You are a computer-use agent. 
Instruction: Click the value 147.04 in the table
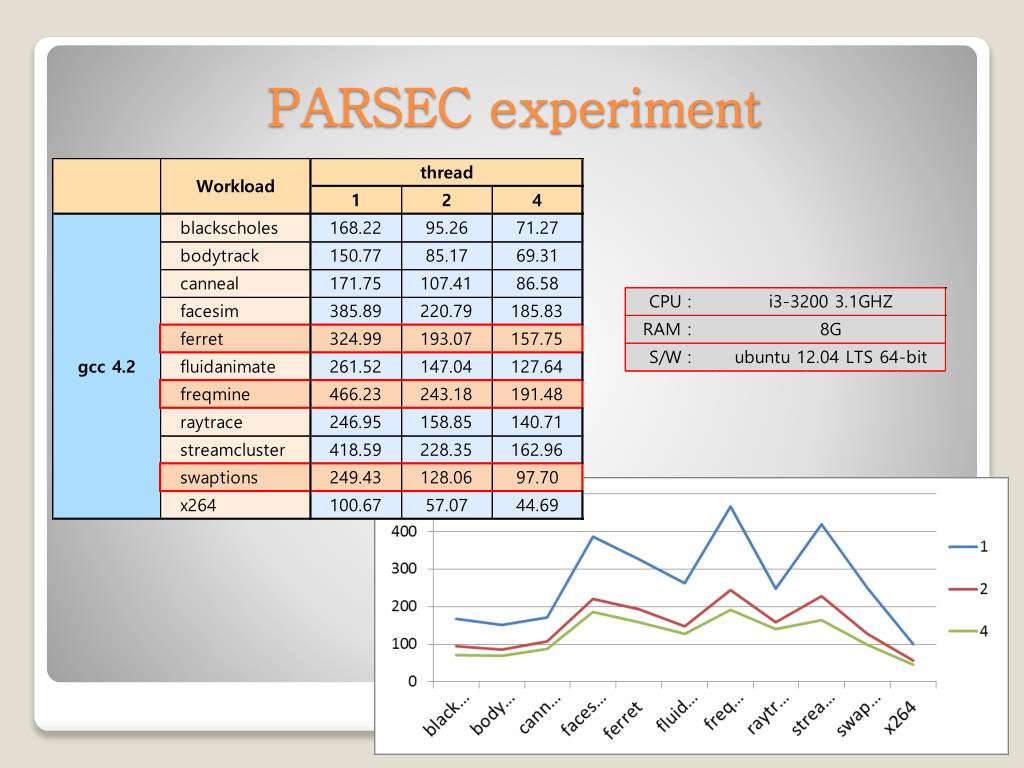tap(446, 366)
